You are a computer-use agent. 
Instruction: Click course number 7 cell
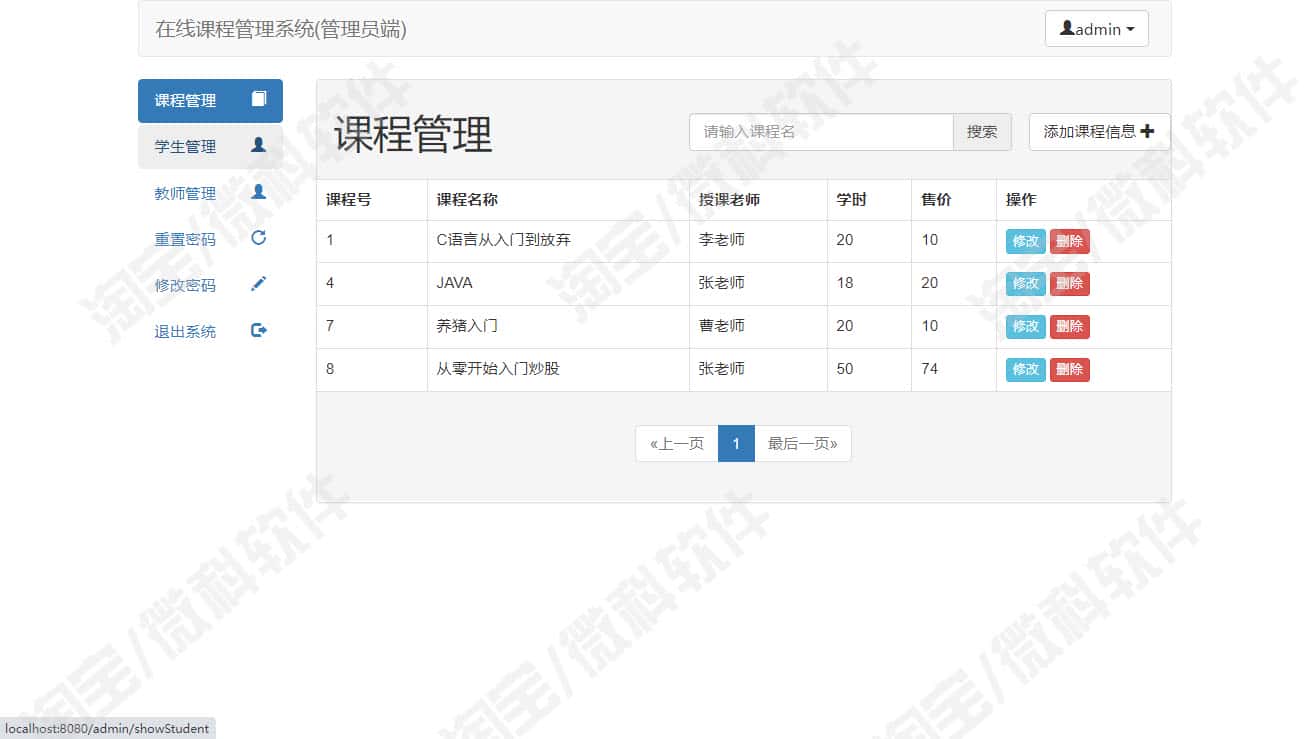(372, 327)
